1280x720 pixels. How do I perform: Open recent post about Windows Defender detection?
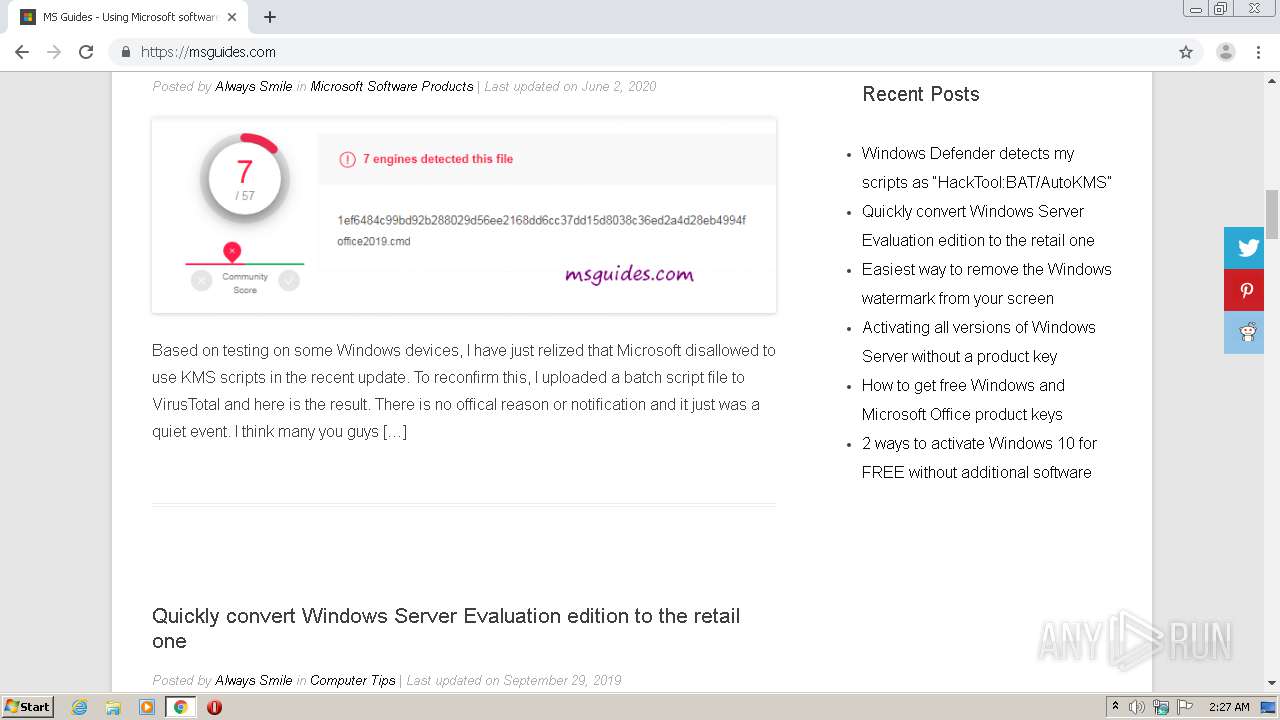point(986,168)
